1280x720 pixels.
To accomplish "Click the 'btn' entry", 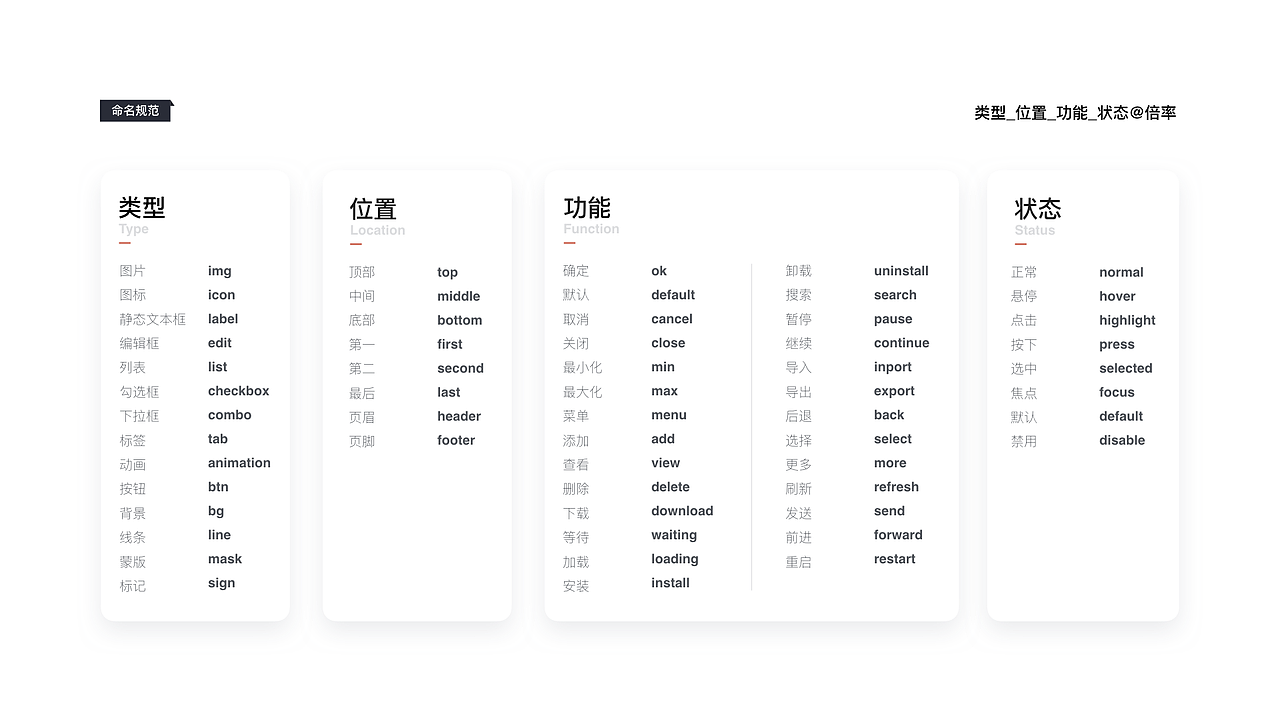I will click(218, 487).
